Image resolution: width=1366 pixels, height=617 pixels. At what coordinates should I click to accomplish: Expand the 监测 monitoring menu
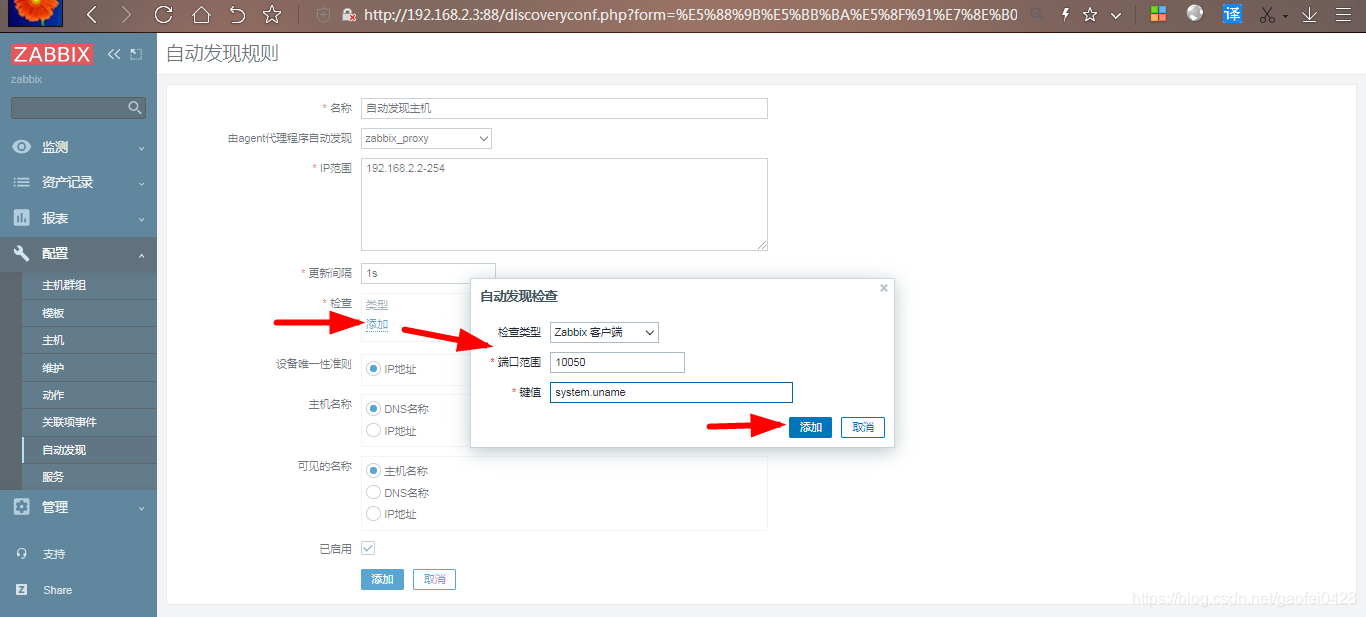click(x=78, y=147)
